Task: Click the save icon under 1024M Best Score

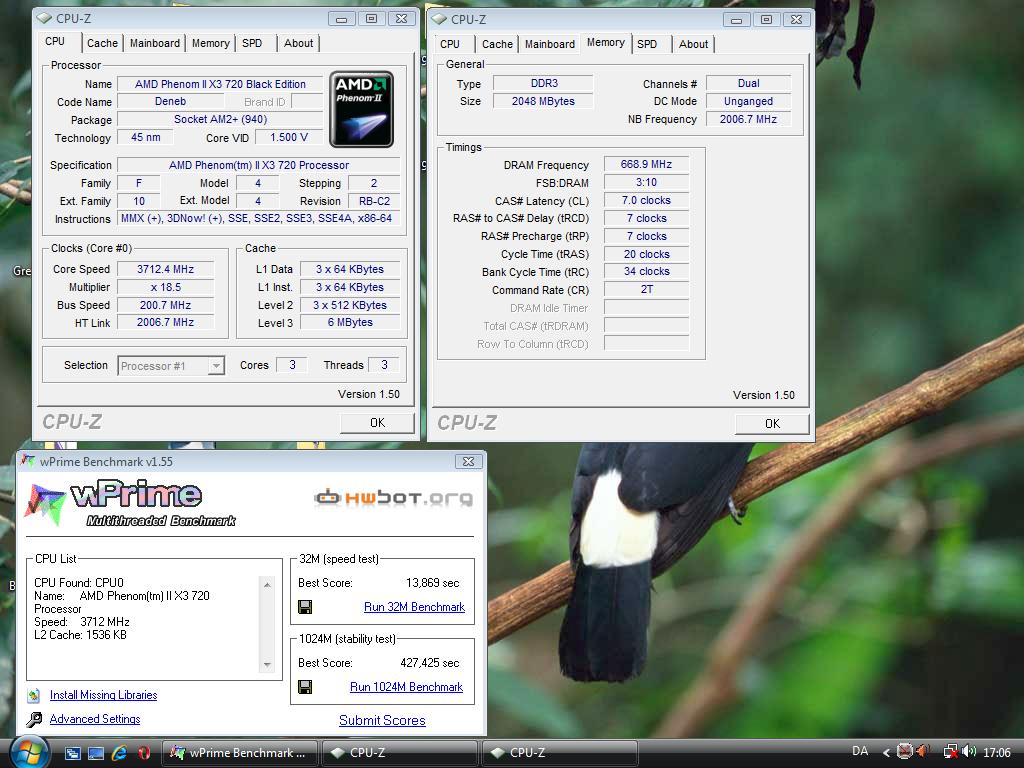Action: pos(304,686)
